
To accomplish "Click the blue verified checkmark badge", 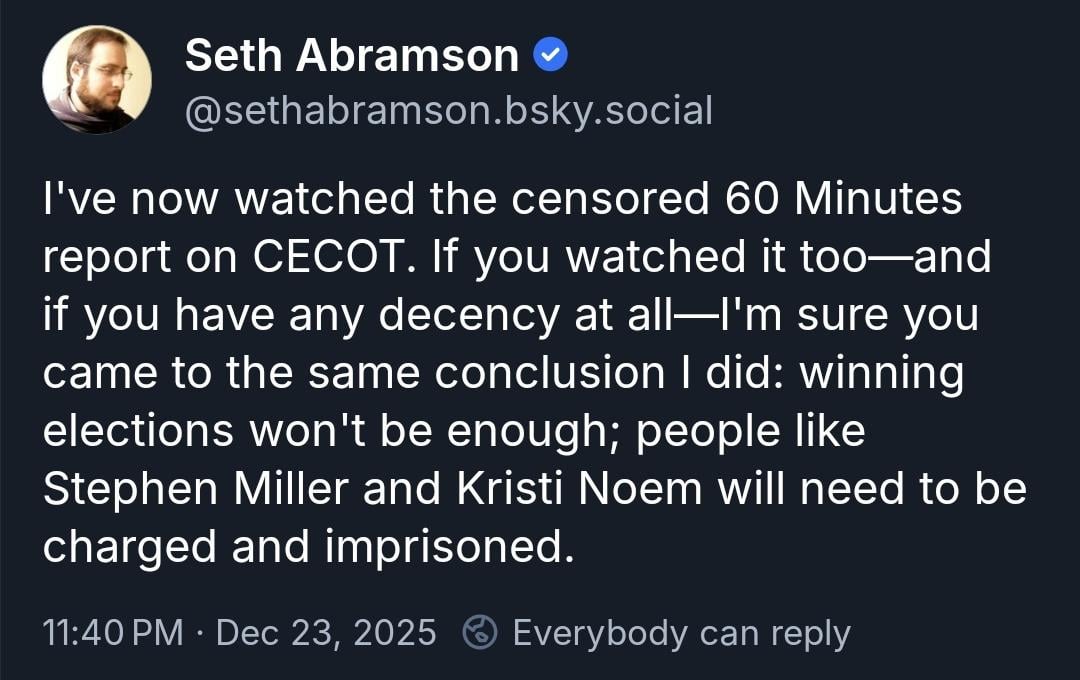I will tap(551, 57).
